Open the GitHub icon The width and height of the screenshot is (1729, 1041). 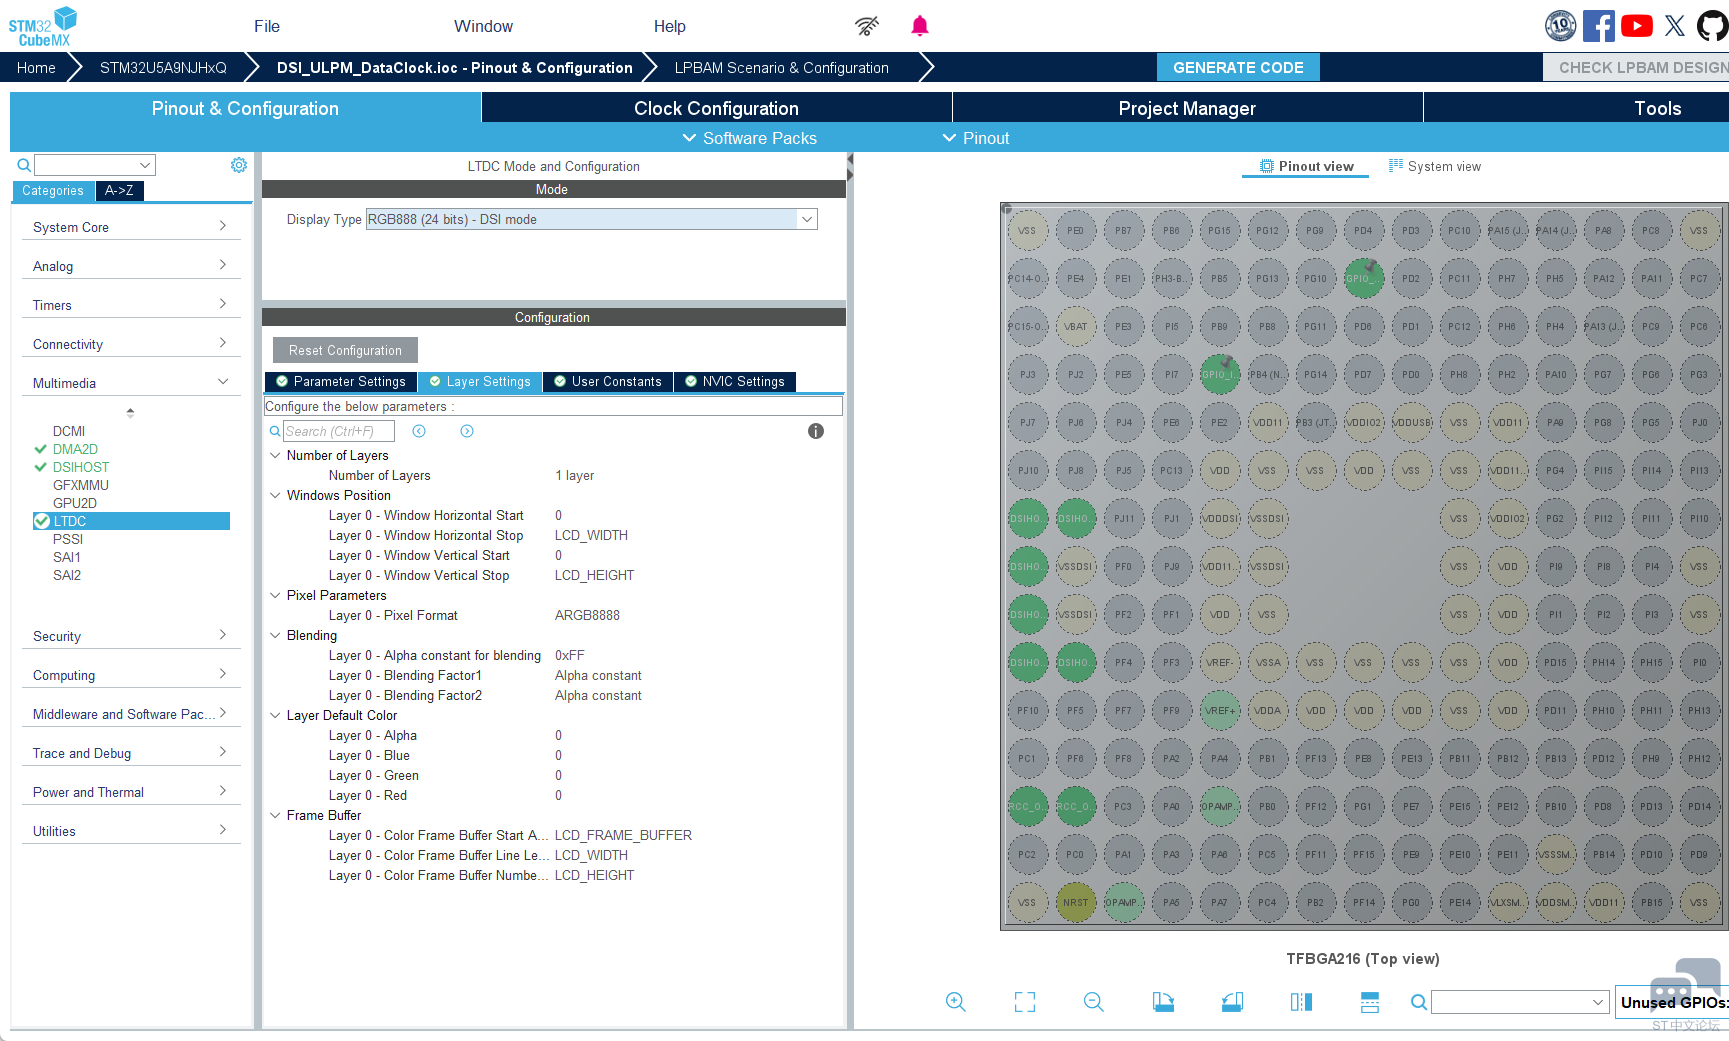[1713, 26]
